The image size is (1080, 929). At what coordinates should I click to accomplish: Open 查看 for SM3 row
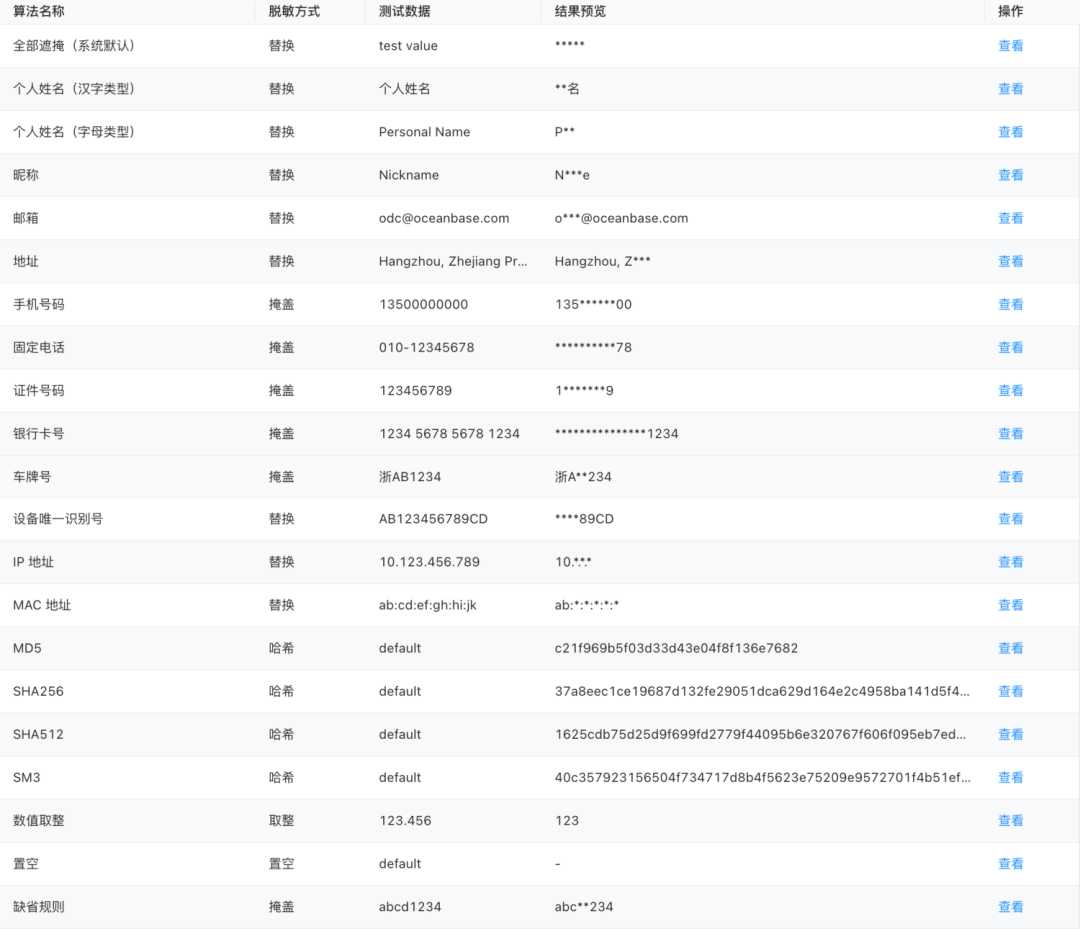1010,777
